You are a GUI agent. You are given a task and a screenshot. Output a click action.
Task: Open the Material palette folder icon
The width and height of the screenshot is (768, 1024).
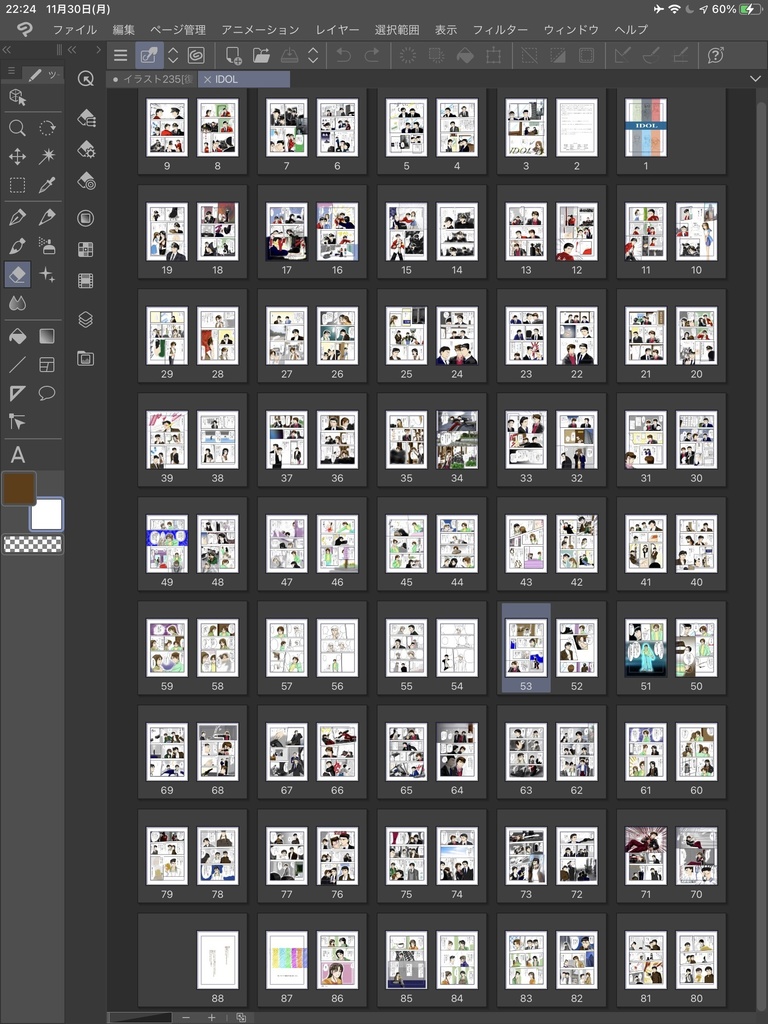click(x=86, y=358)
